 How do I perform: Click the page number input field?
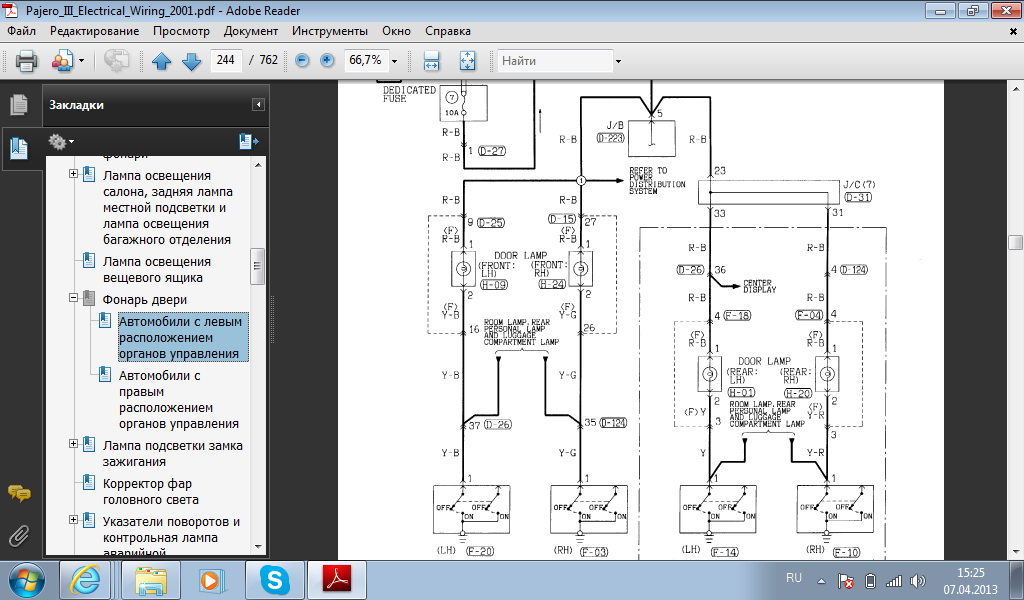[x=225, y=61]
